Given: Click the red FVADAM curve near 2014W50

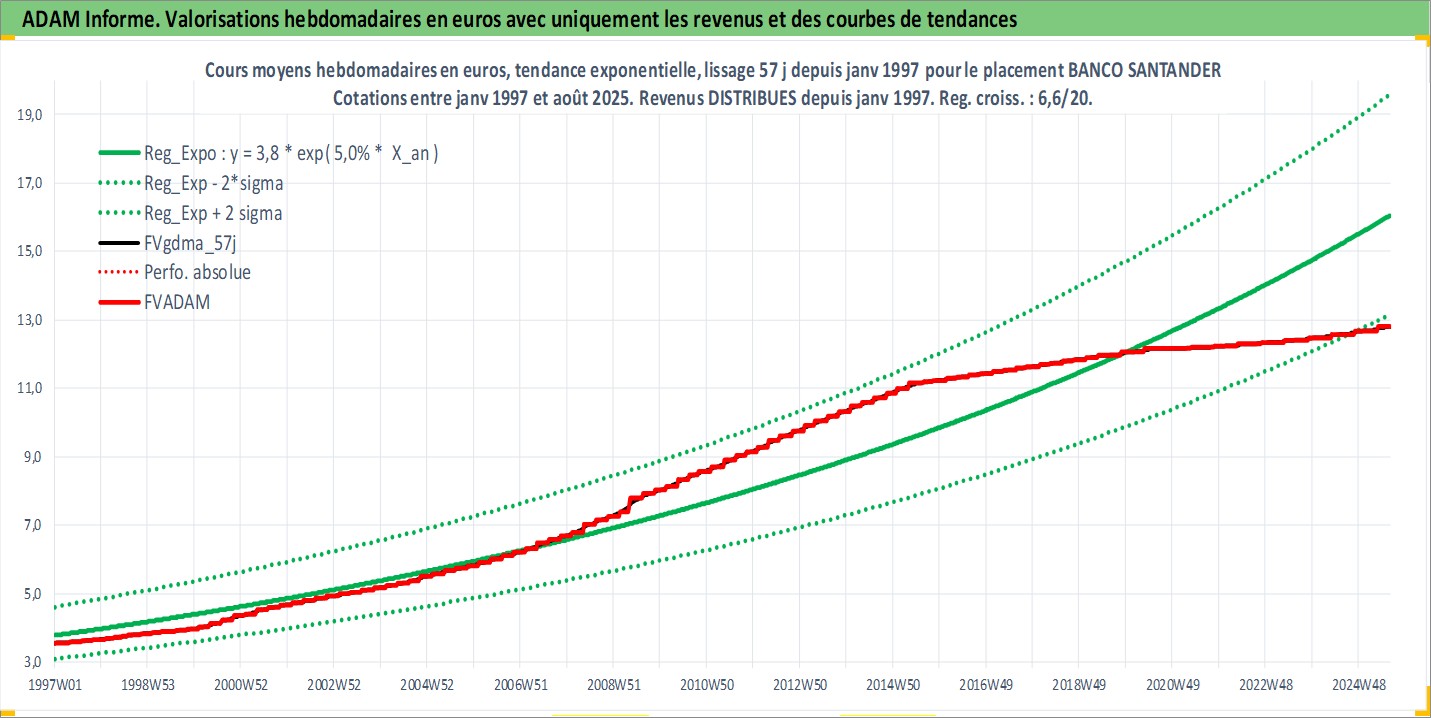Looking at the screenshot, I should [x=892, y=392].
